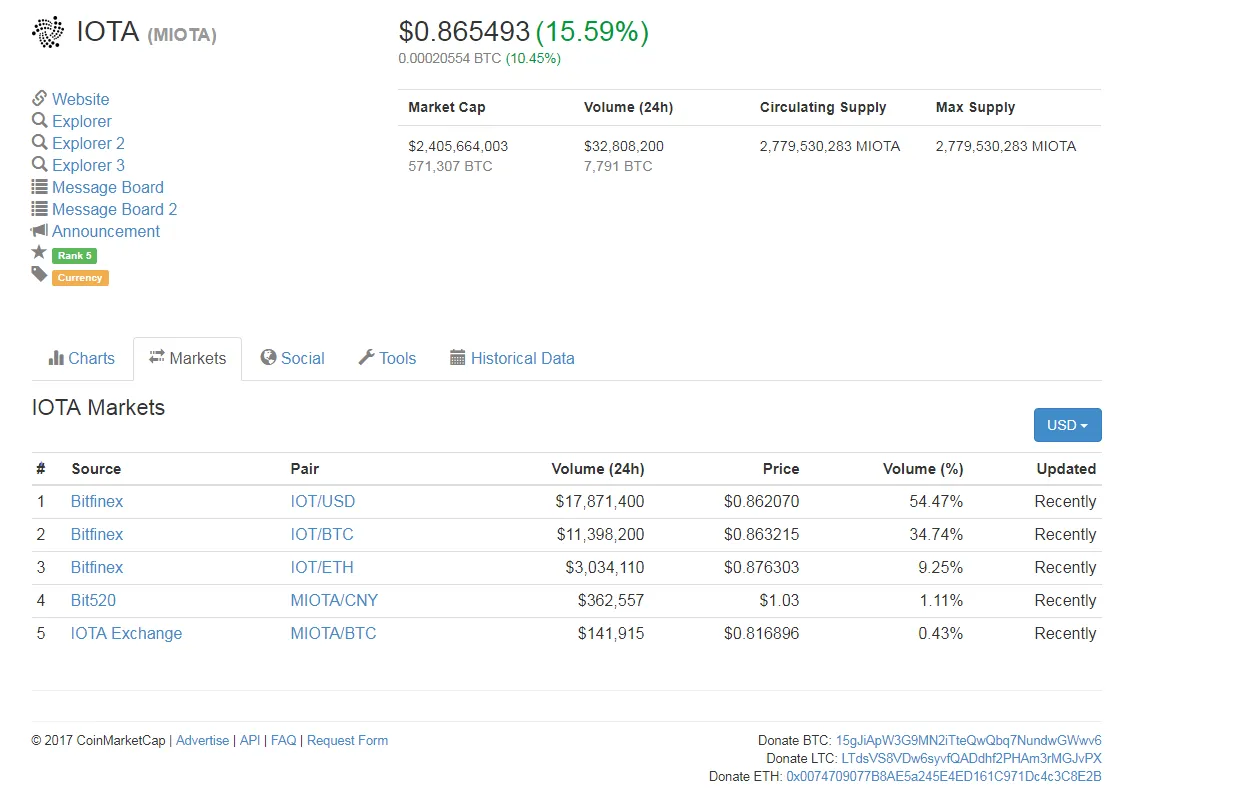
Task: Click the Donate LTC address
Action: 971,758
